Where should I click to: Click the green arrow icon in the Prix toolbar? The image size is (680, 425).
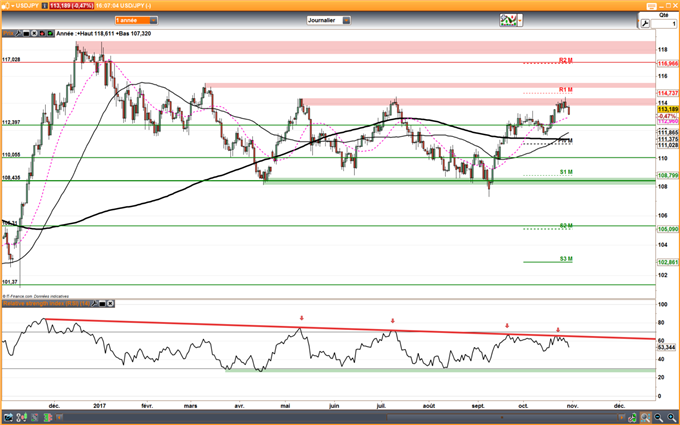50,33
